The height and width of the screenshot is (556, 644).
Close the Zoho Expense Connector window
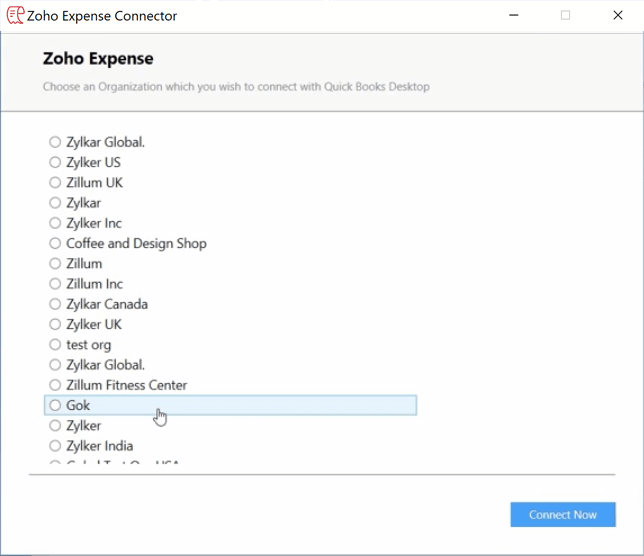618,16
